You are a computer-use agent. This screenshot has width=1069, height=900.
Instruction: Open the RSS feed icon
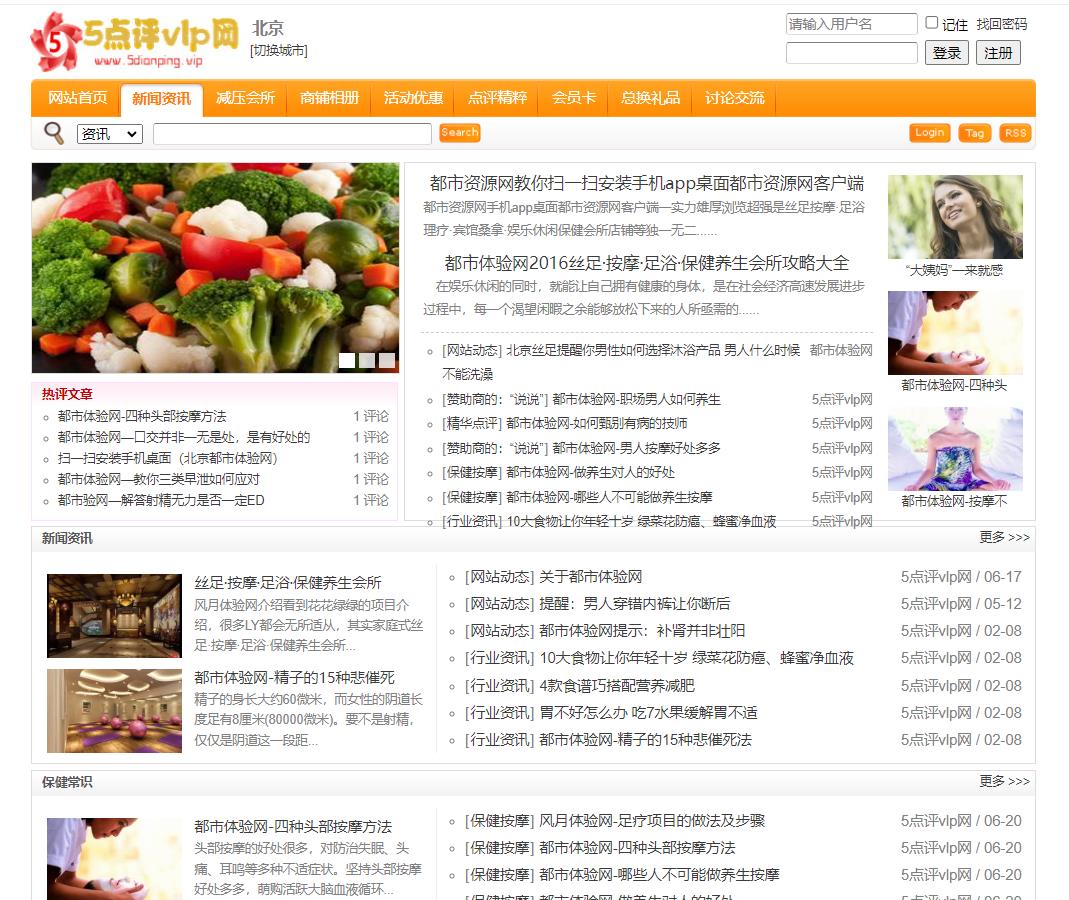tap(1015, 132)
